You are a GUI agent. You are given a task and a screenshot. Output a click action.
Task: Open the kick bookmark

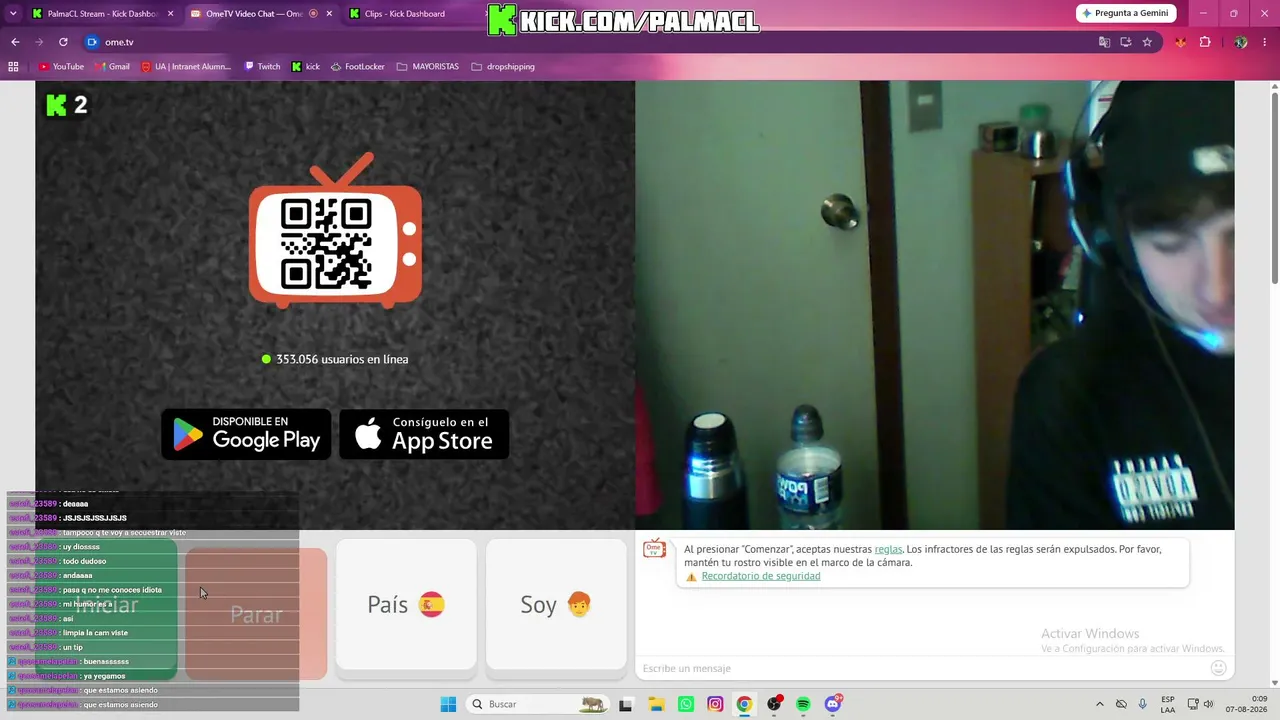[306, 67]
